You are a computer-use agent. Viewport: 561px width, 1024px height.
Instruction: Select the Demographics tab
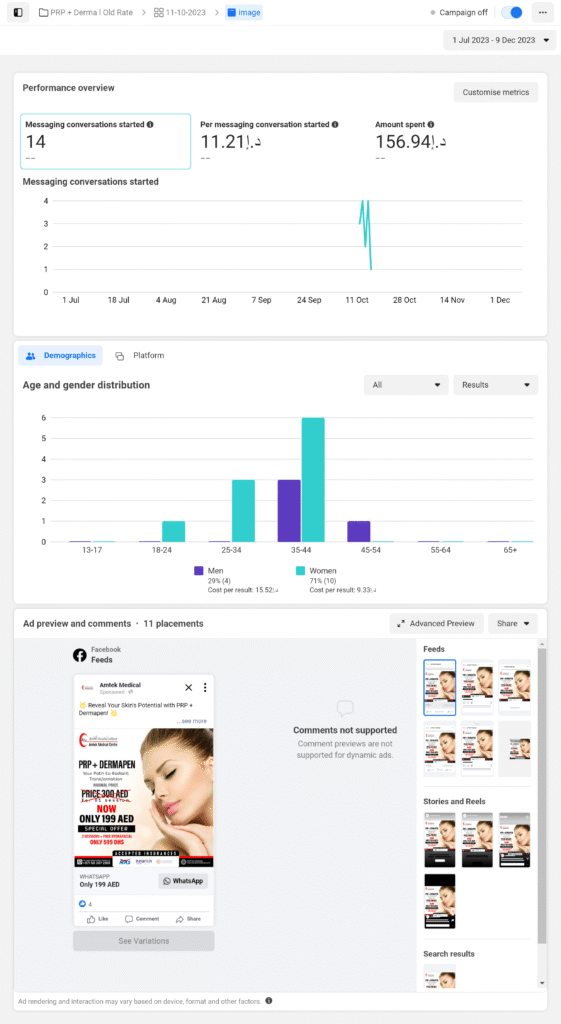(x=60, y=356)
